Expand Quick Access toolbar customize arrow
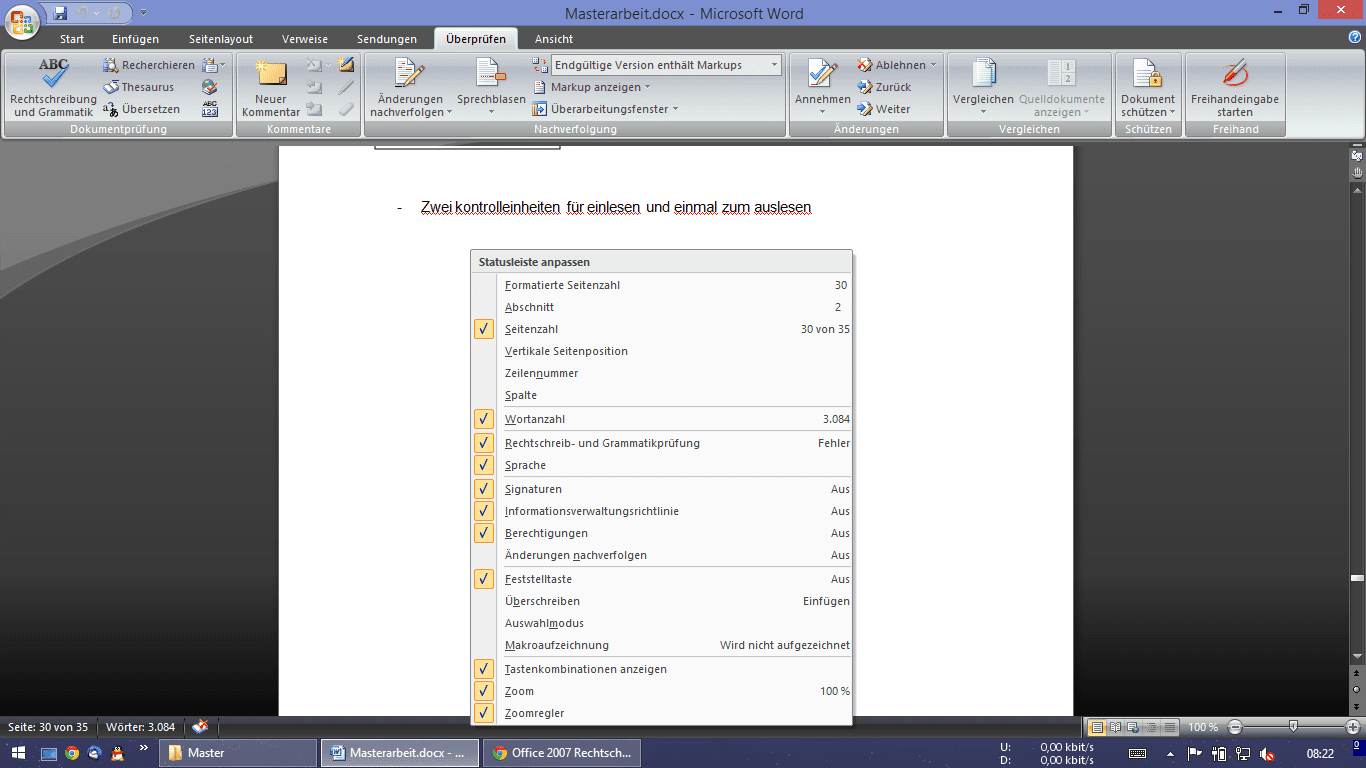1366x768 pixels. (143, 13)
